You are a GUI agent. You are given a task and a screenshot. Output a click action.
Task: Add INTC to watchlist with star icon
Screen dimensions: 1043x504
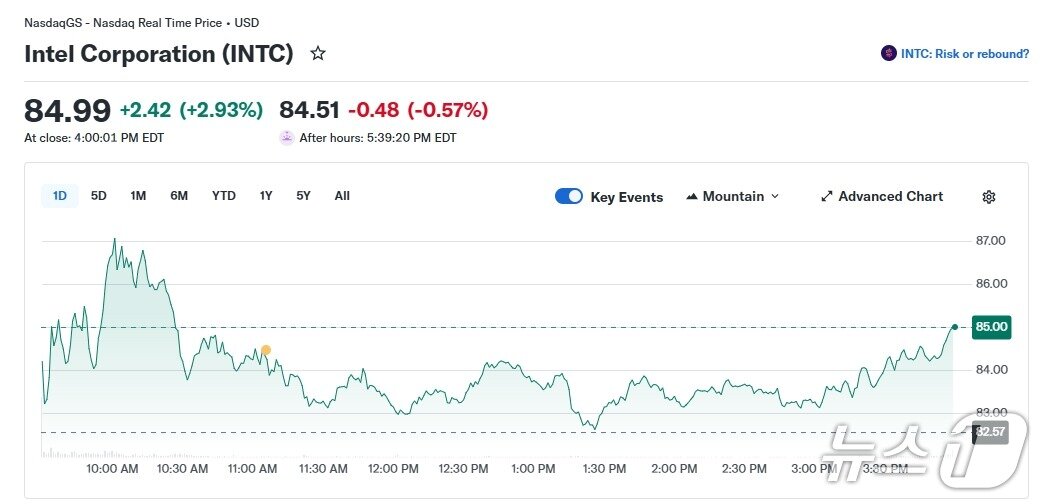(318, 53)
